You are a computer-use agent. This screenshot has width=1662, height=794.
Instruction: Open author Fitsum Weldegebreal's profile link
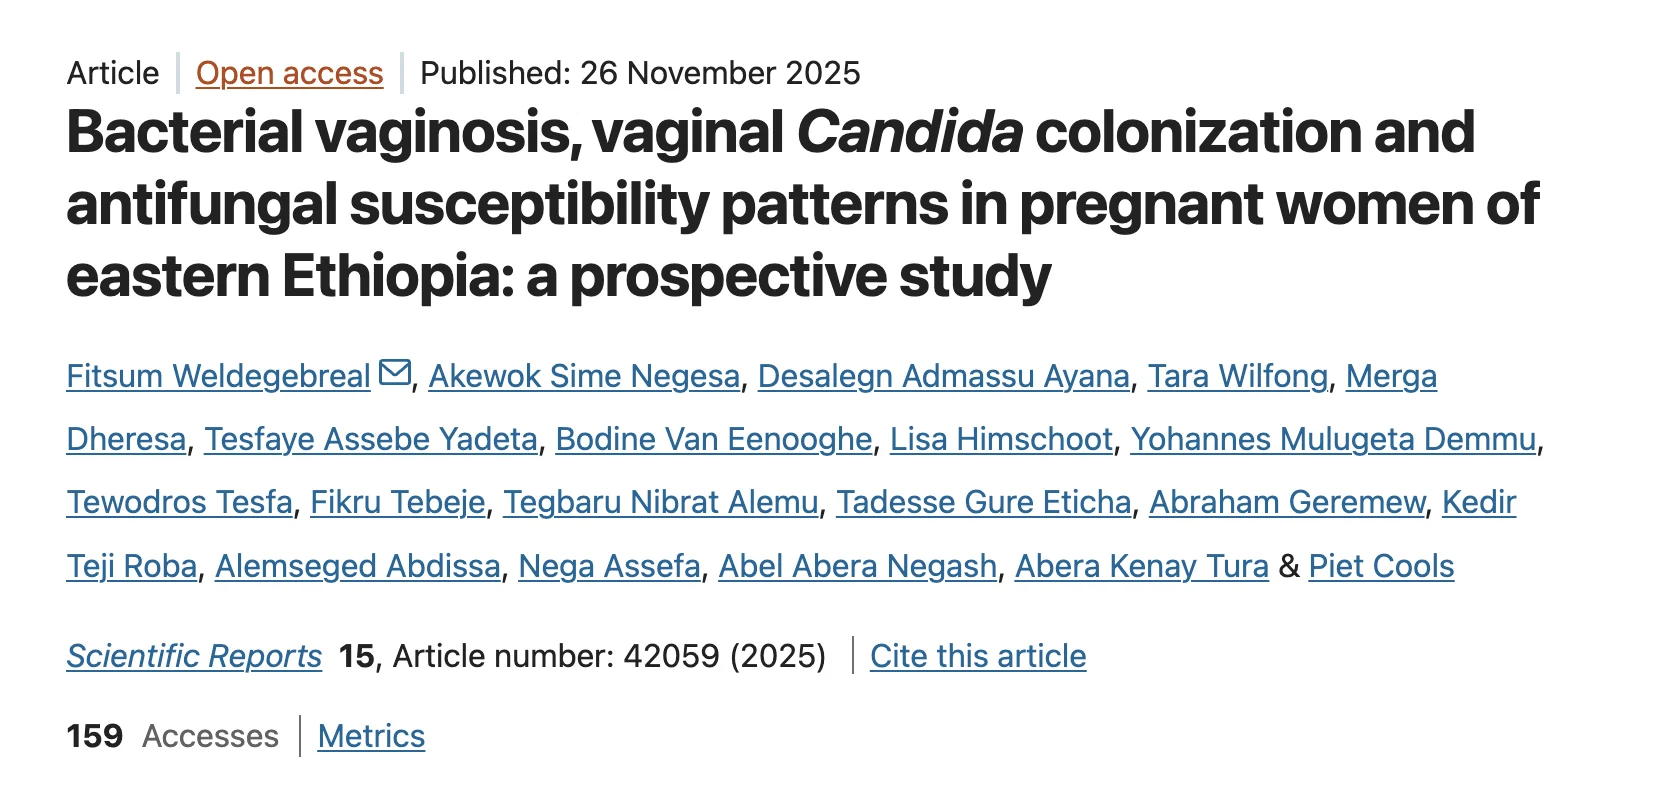218,376
